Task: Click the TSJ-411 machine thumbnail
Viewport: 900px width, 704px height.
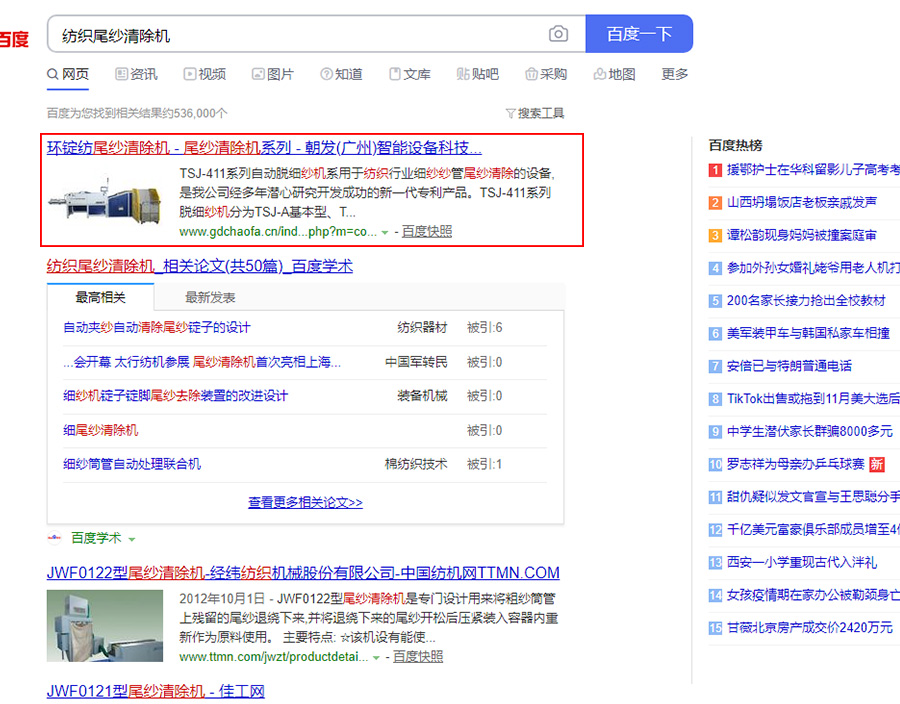Action: click(x=105, y=201)
